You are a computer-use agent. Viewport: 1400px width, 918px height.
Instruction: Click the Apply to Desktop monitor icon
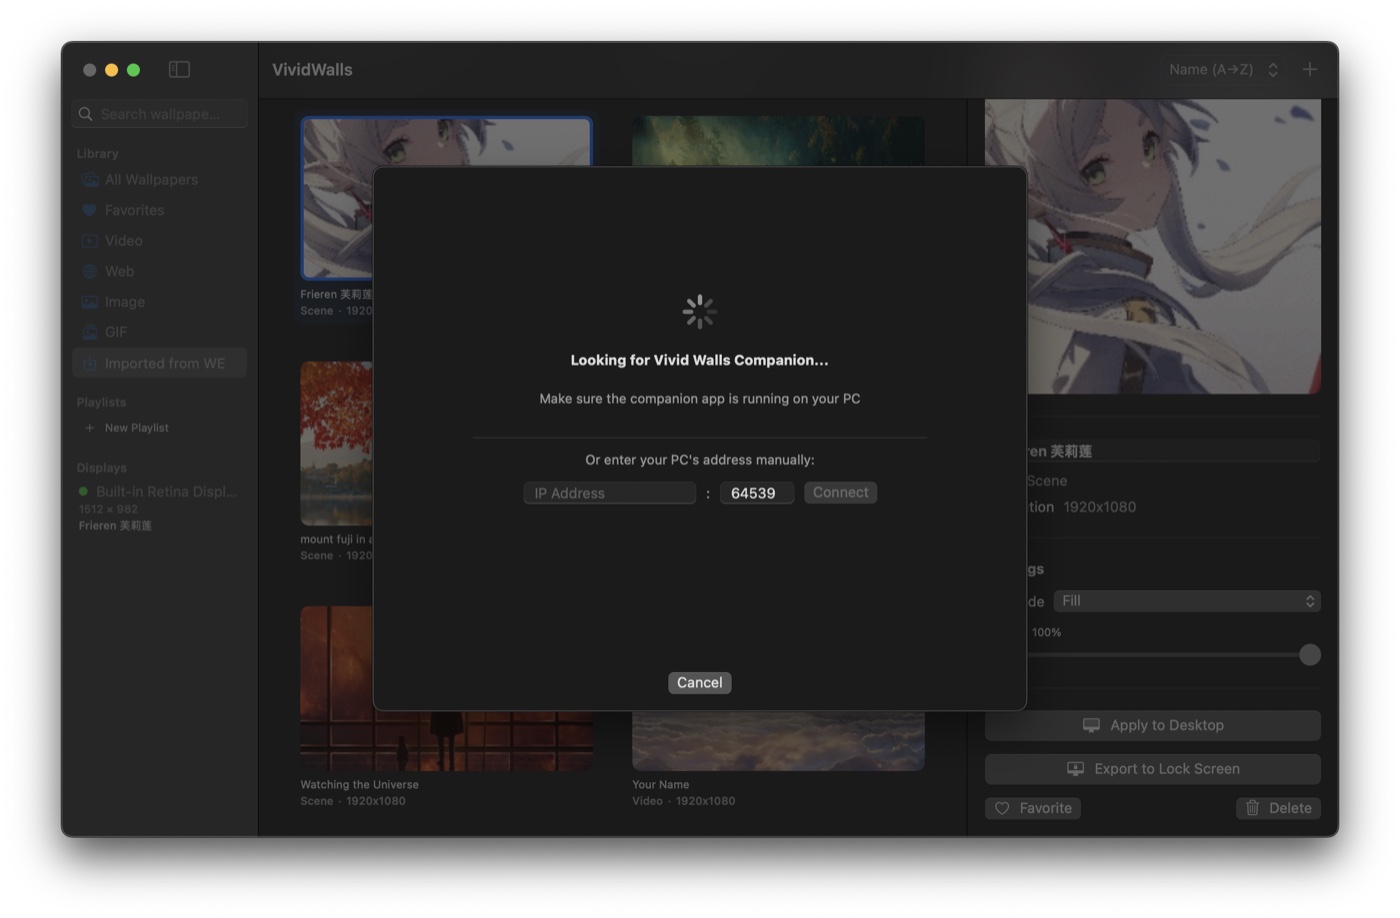(x=1091, y=726)
